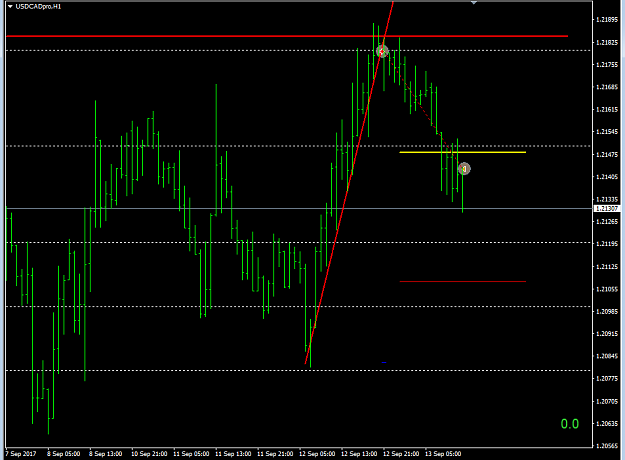The height and width of the screenshot is (460, 625).
Task: Click time axis label 12 Sep 13:00
Action: [359, 454]
